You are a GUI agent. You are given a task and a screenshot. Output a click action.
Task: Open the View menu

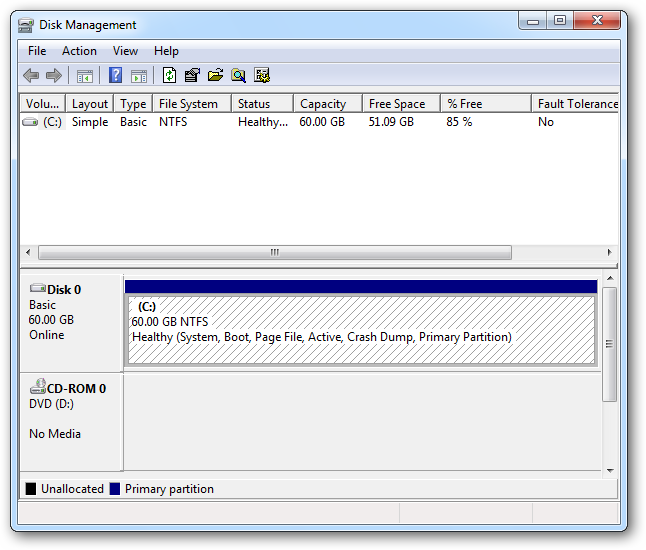126,51
